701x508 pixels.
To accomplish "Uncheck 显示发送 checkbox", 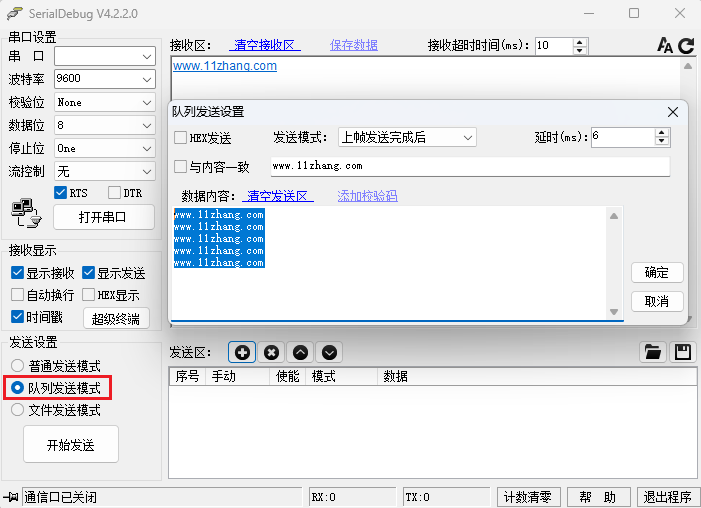I will pyautogui.click(x=89, y=272).
